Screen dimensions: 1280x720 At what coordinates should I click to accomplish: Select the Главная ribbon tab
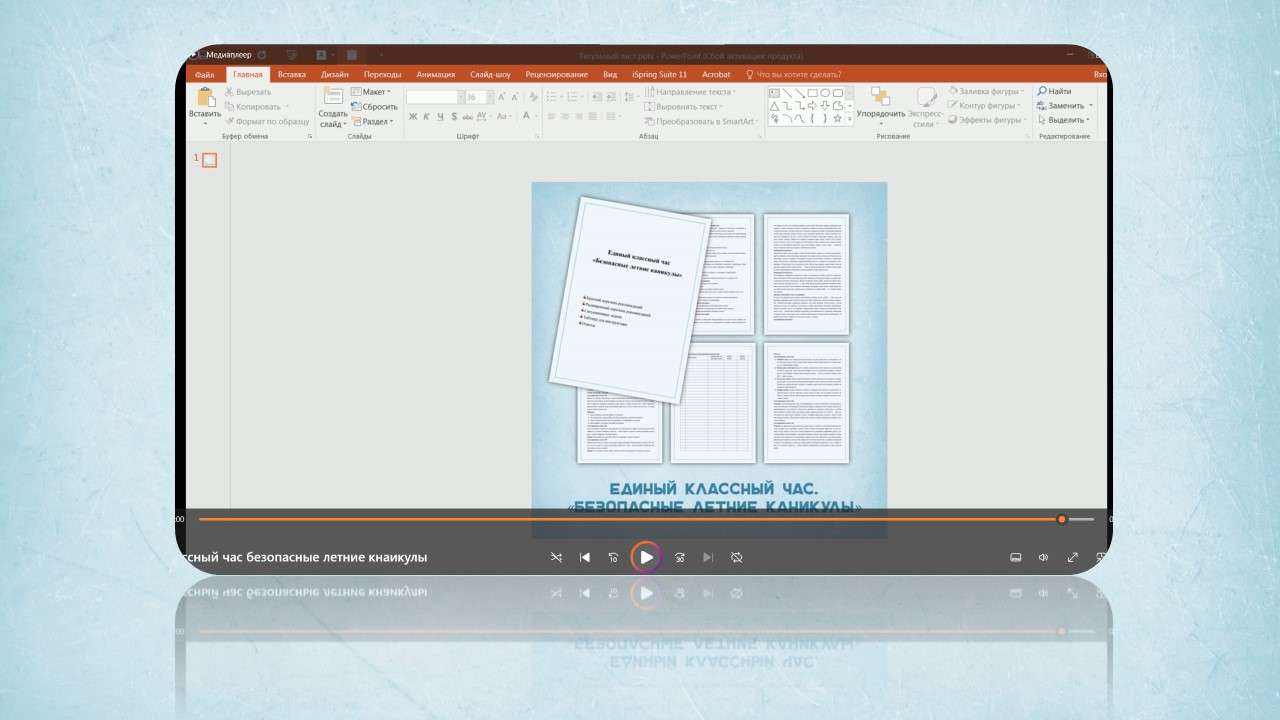click(248, 74)
